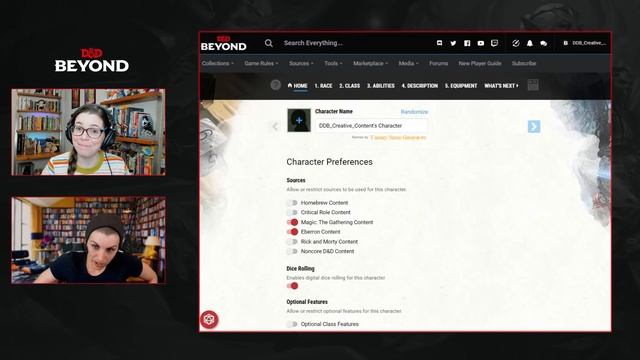Select the Home builder tab

298,86
